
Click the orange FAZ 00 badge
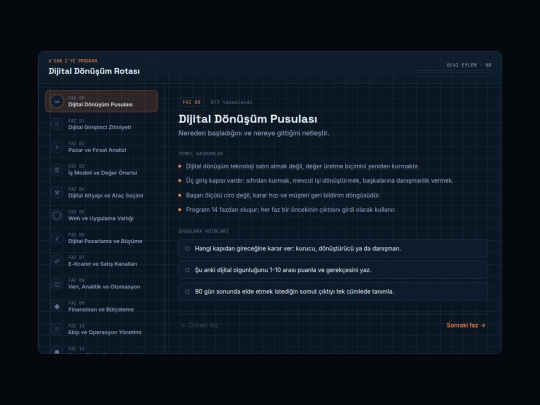point(191,102)
